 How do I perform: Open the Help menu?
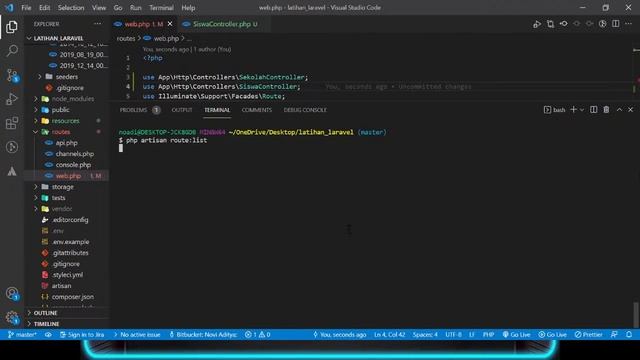[188, 8]
